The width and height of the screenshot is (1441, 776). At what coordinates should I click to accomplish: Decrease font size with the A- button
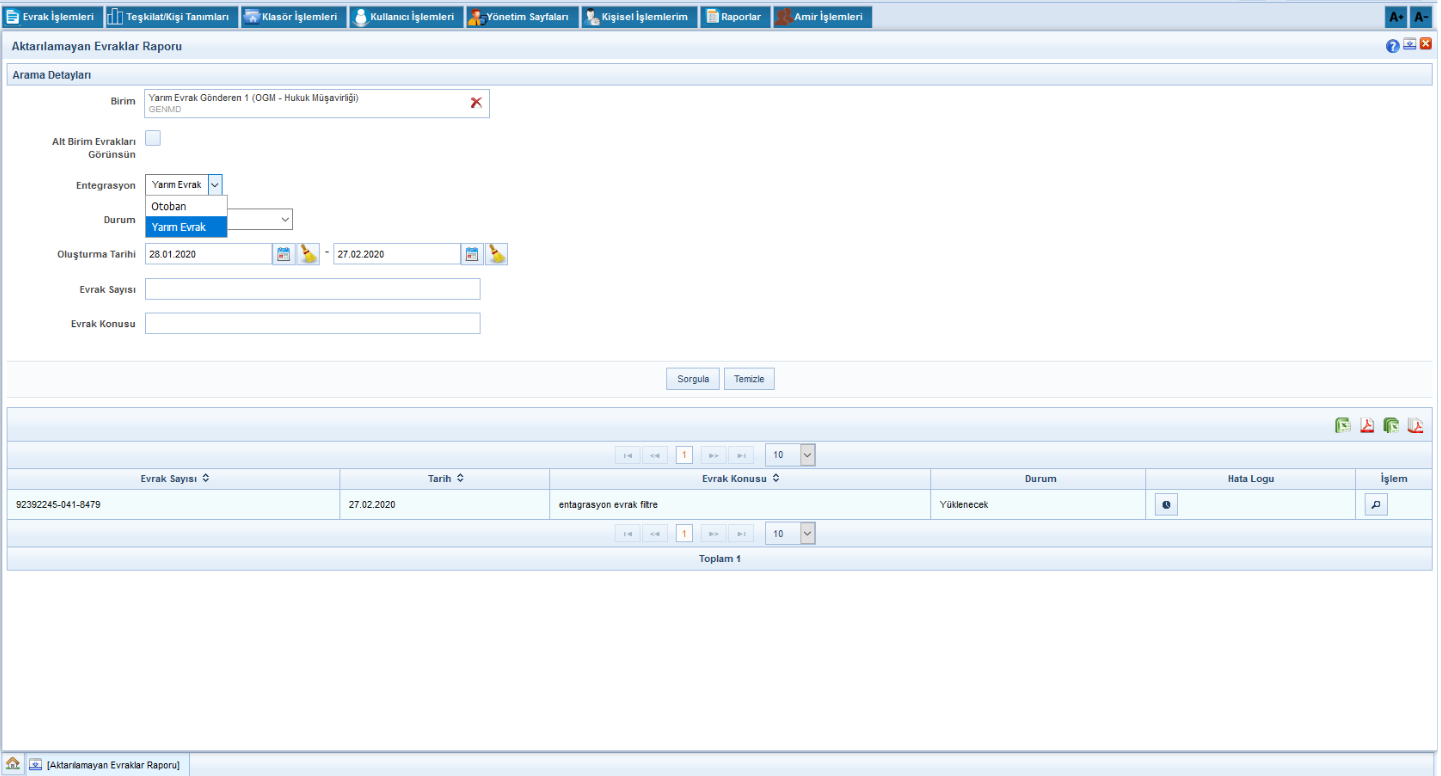click(1421, 17)
